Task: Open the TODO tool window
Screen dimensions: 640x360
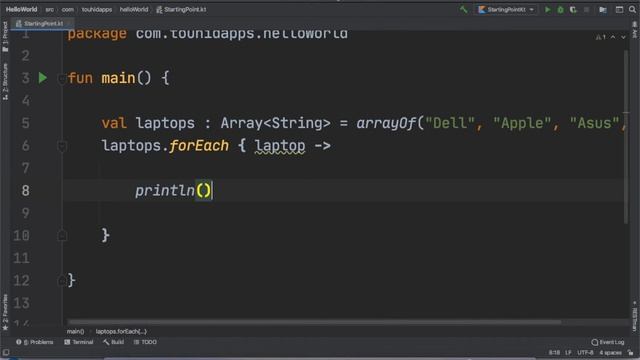Action: (145, 342)
